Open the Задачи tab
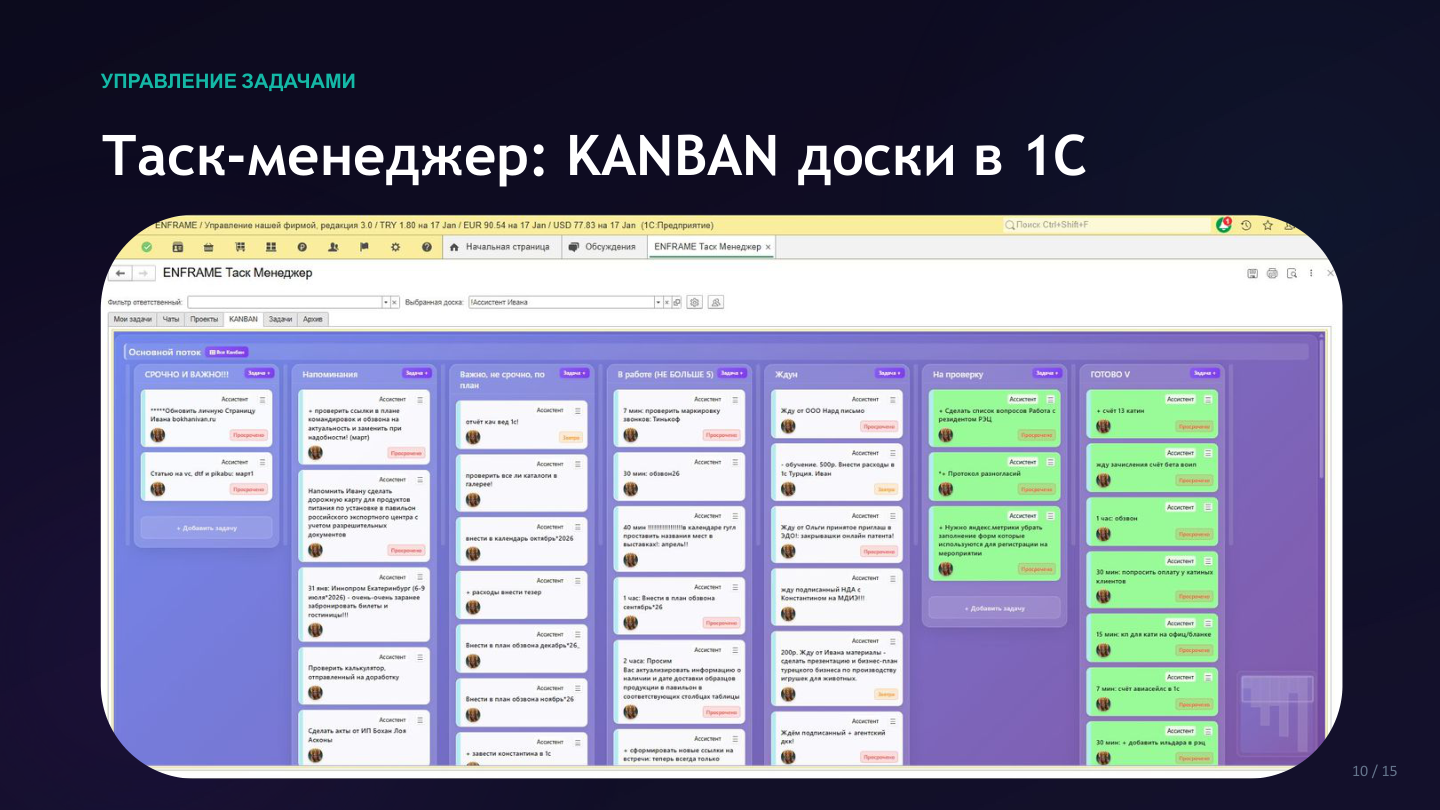 coord(280,319)
